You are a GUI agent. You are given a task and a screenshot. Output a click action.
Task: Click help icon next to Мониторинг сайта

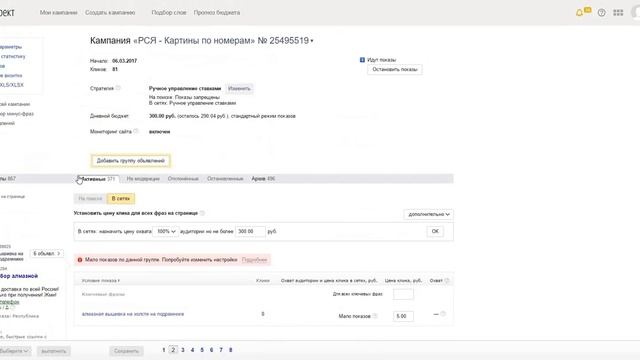pos(136,131)
